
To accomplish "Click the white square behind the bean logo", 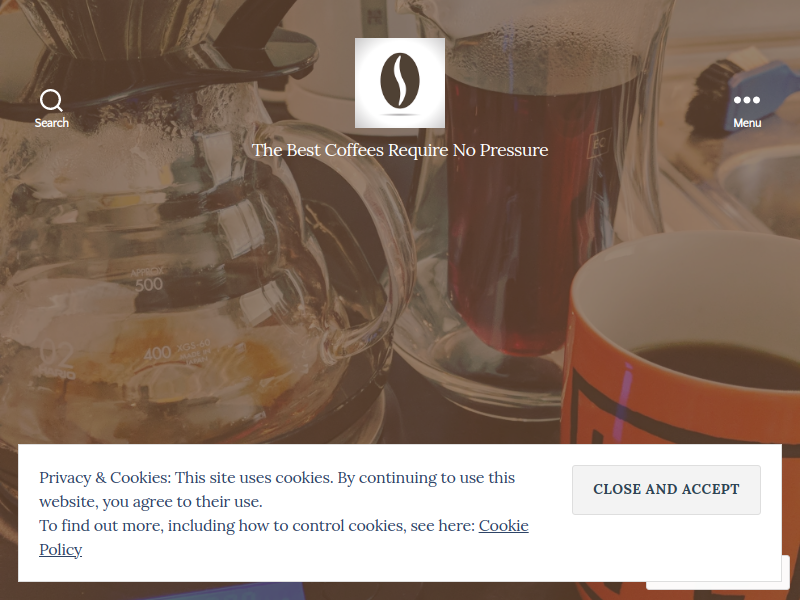I will [x=400, y=83].
